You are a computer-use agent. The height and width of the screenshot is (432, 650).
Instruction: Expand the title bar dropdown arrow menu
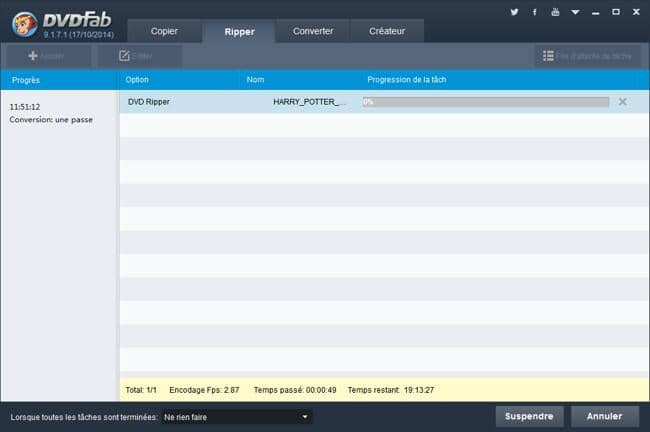575,12
